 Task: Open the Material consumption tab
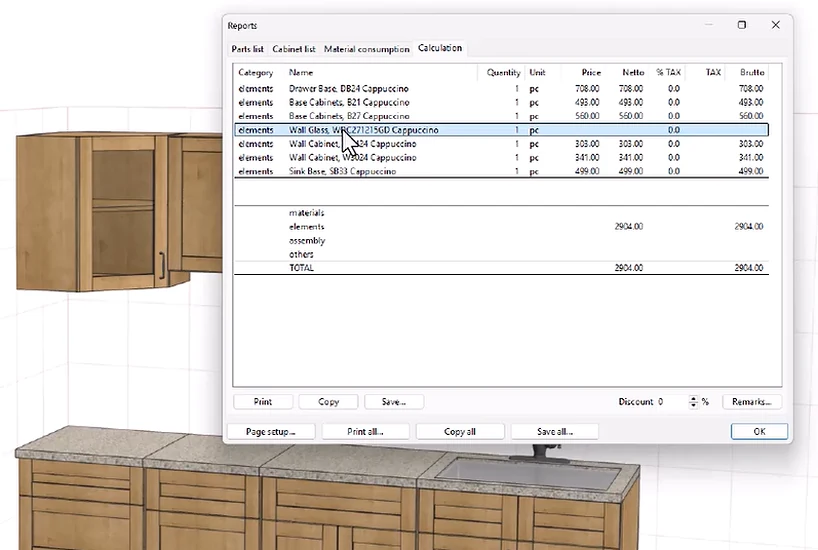point(366,49)
